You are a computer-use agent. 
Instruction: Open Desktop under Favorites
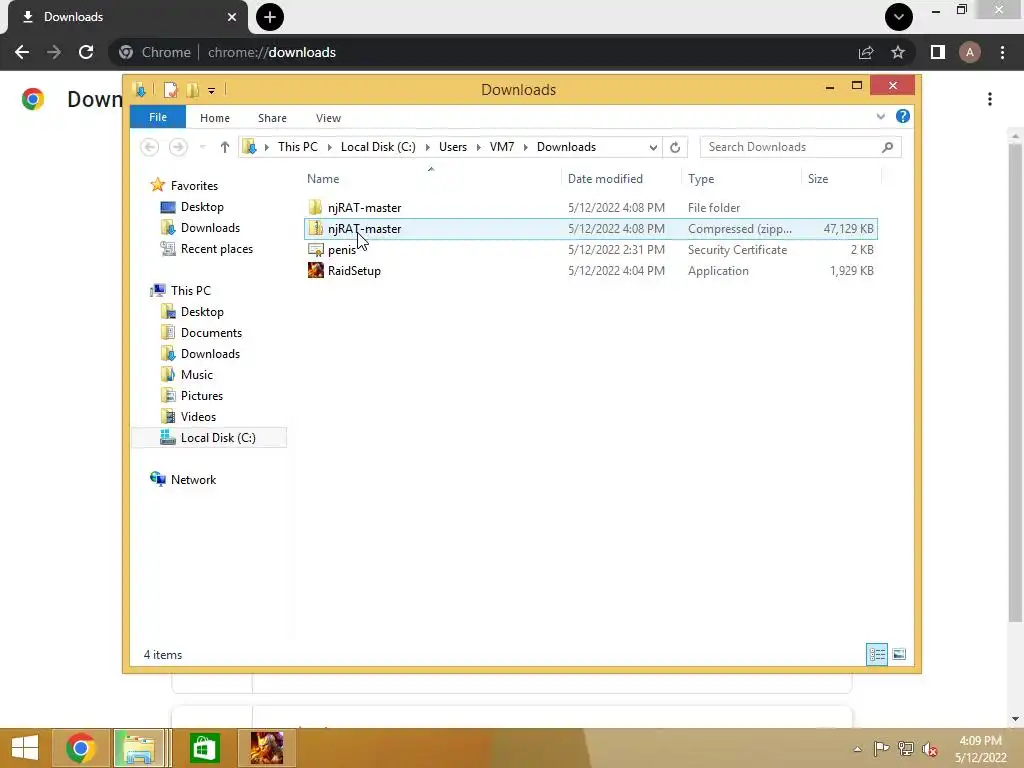[202, 206]
